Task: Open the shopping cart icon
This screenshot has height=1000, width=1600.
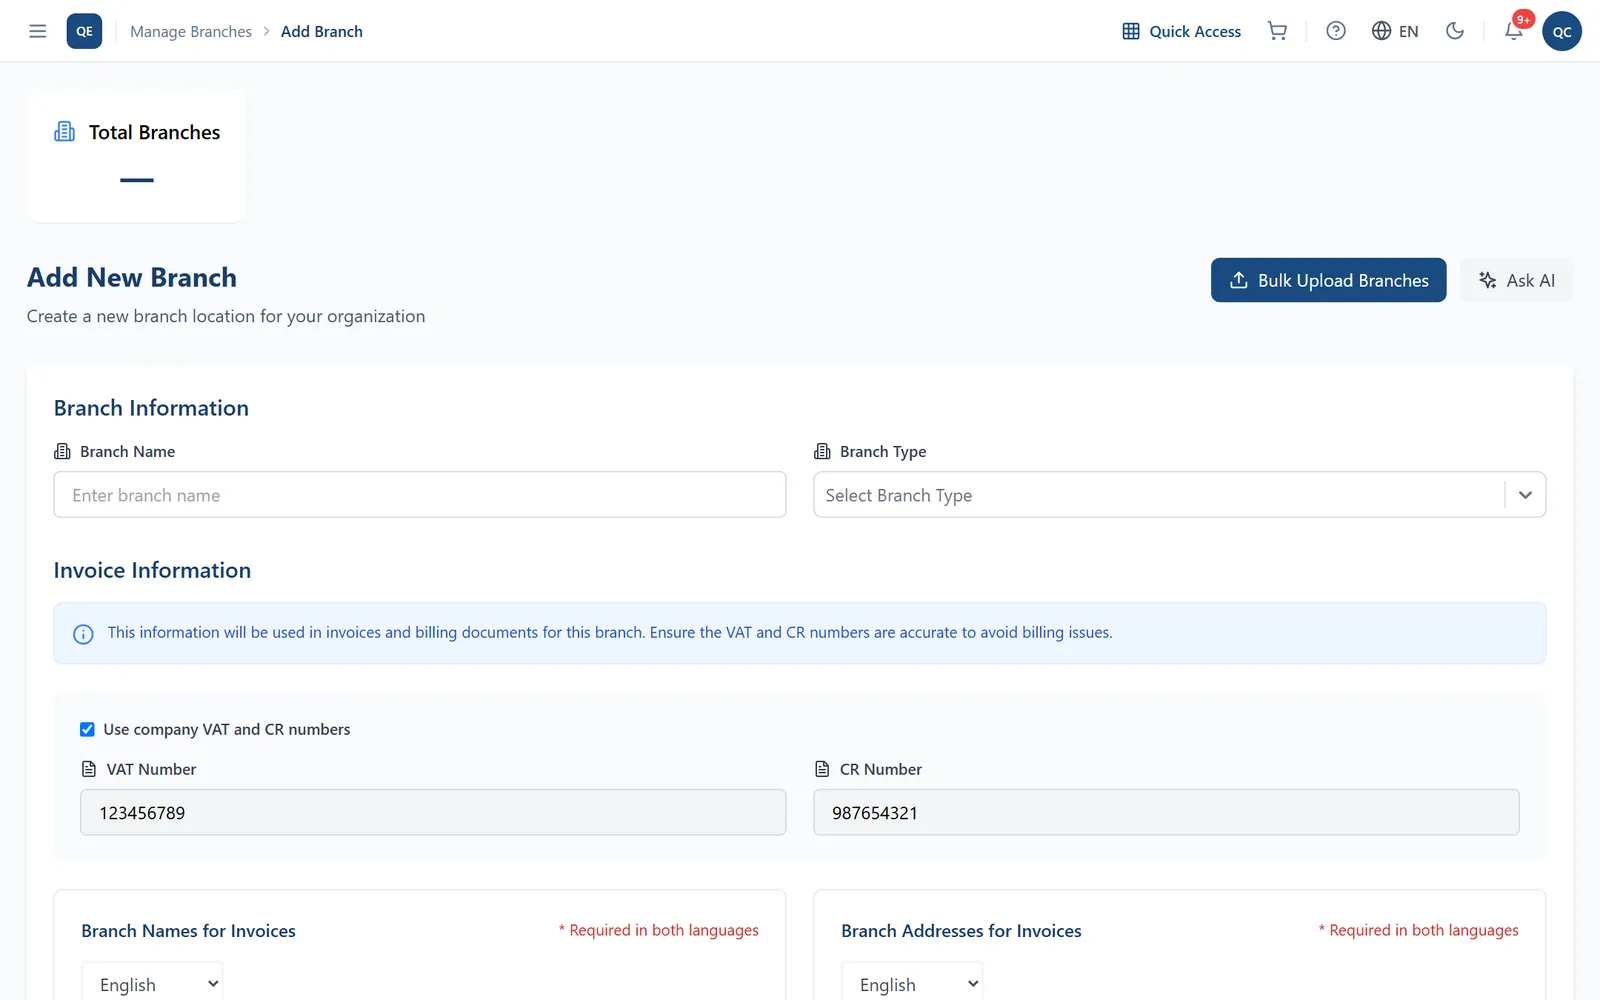Action: point(1277,31)
